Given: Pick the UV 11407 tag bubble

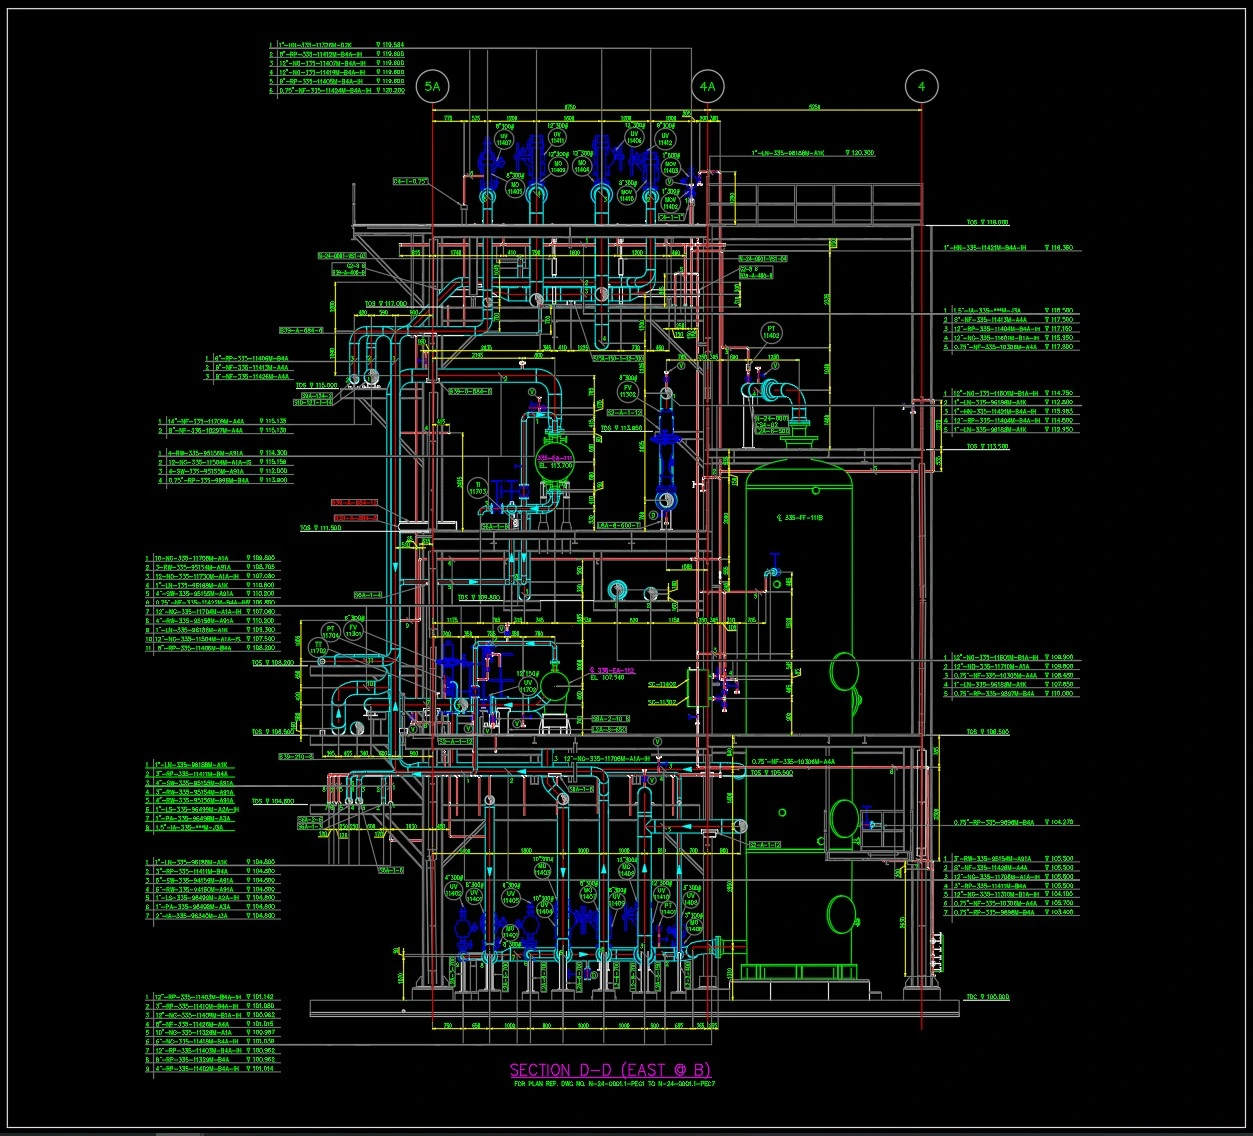Looking at the screenshot, I should pyautogui.click(x=504, y=139).
